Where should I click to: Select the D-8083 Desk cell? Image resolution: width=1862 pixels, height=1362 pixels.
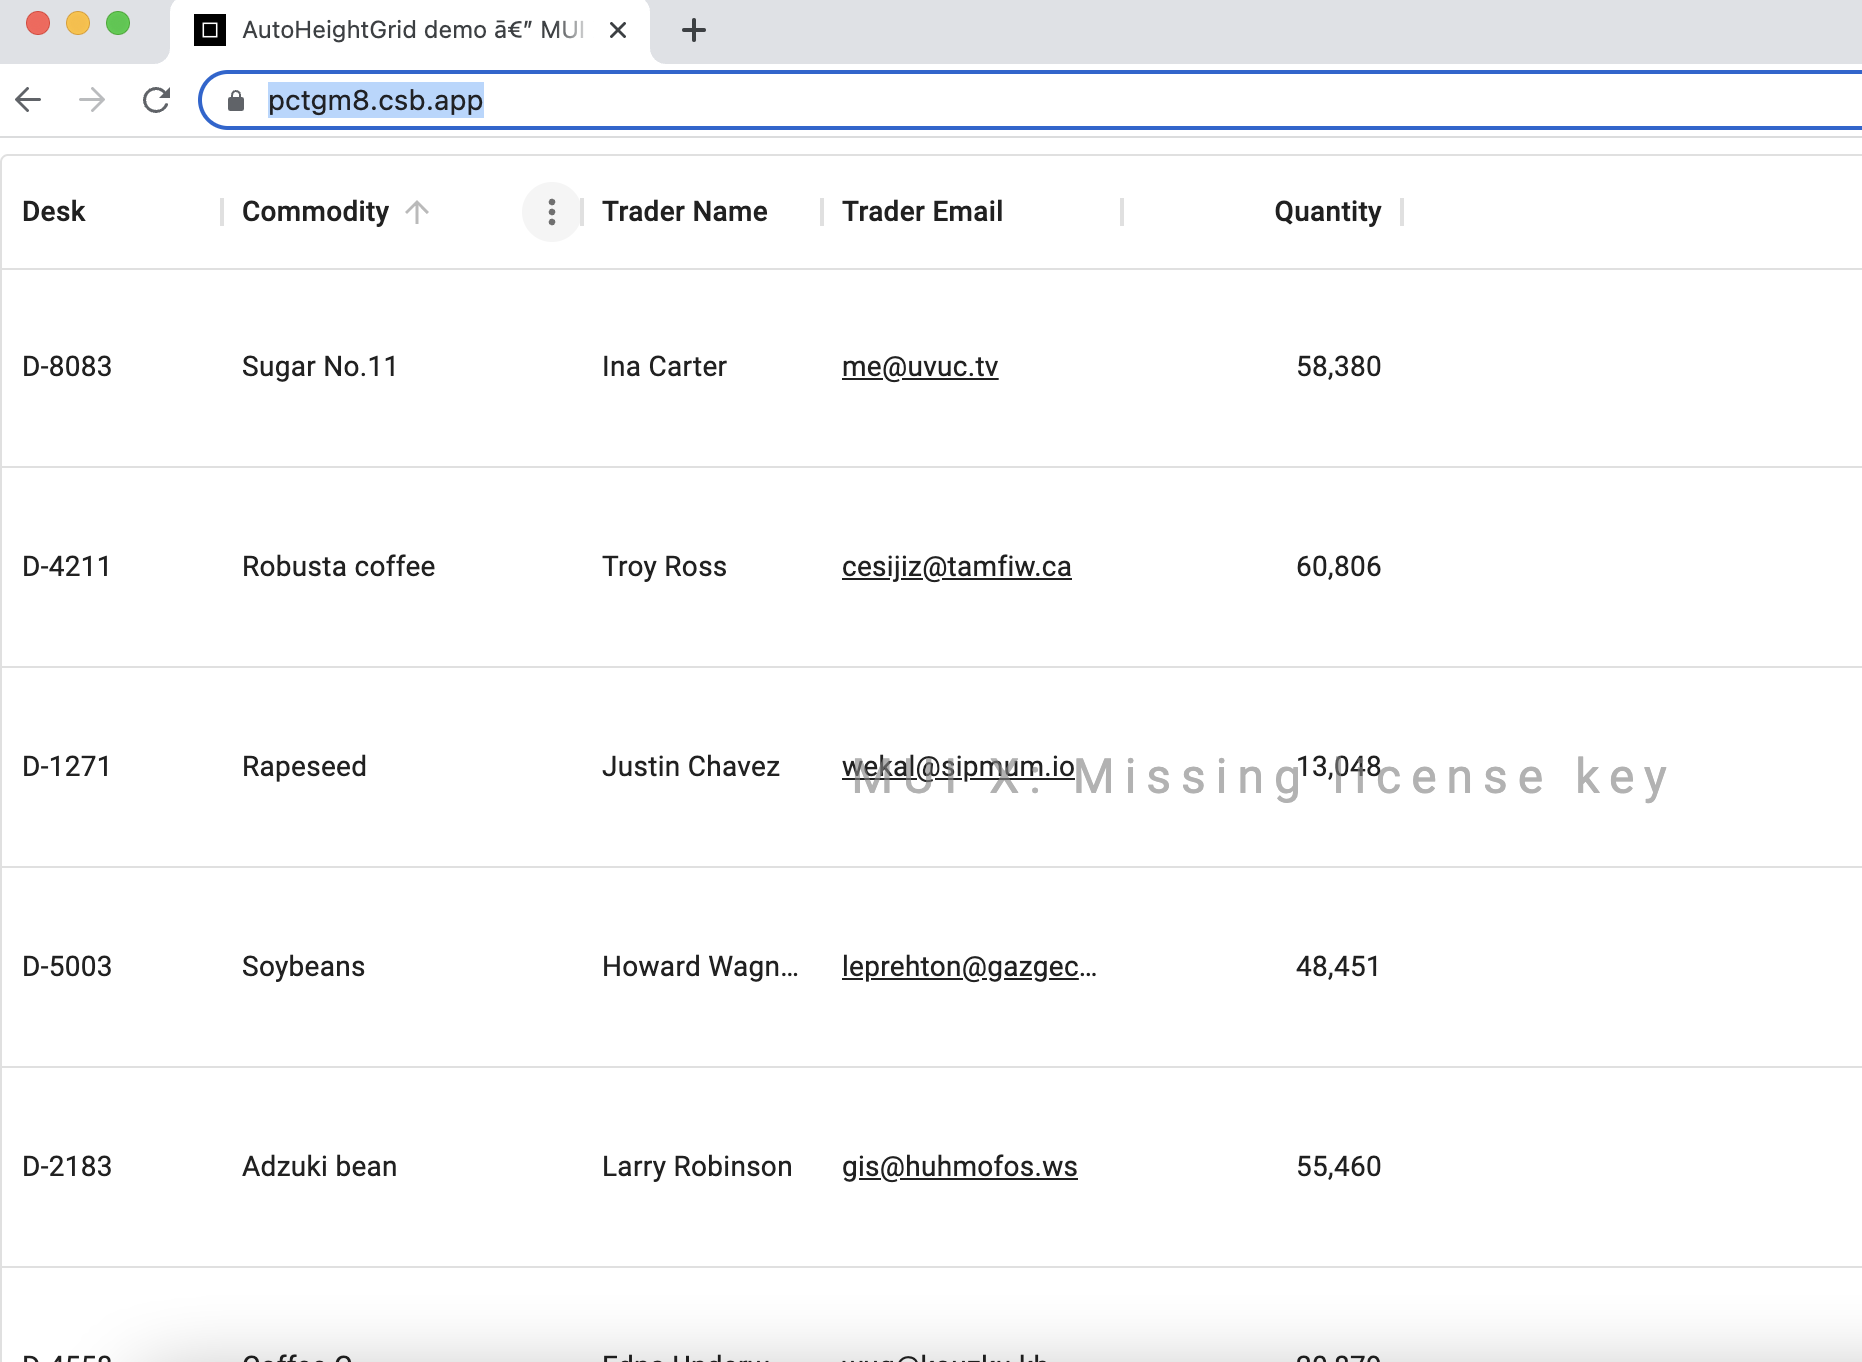point(67,366)
